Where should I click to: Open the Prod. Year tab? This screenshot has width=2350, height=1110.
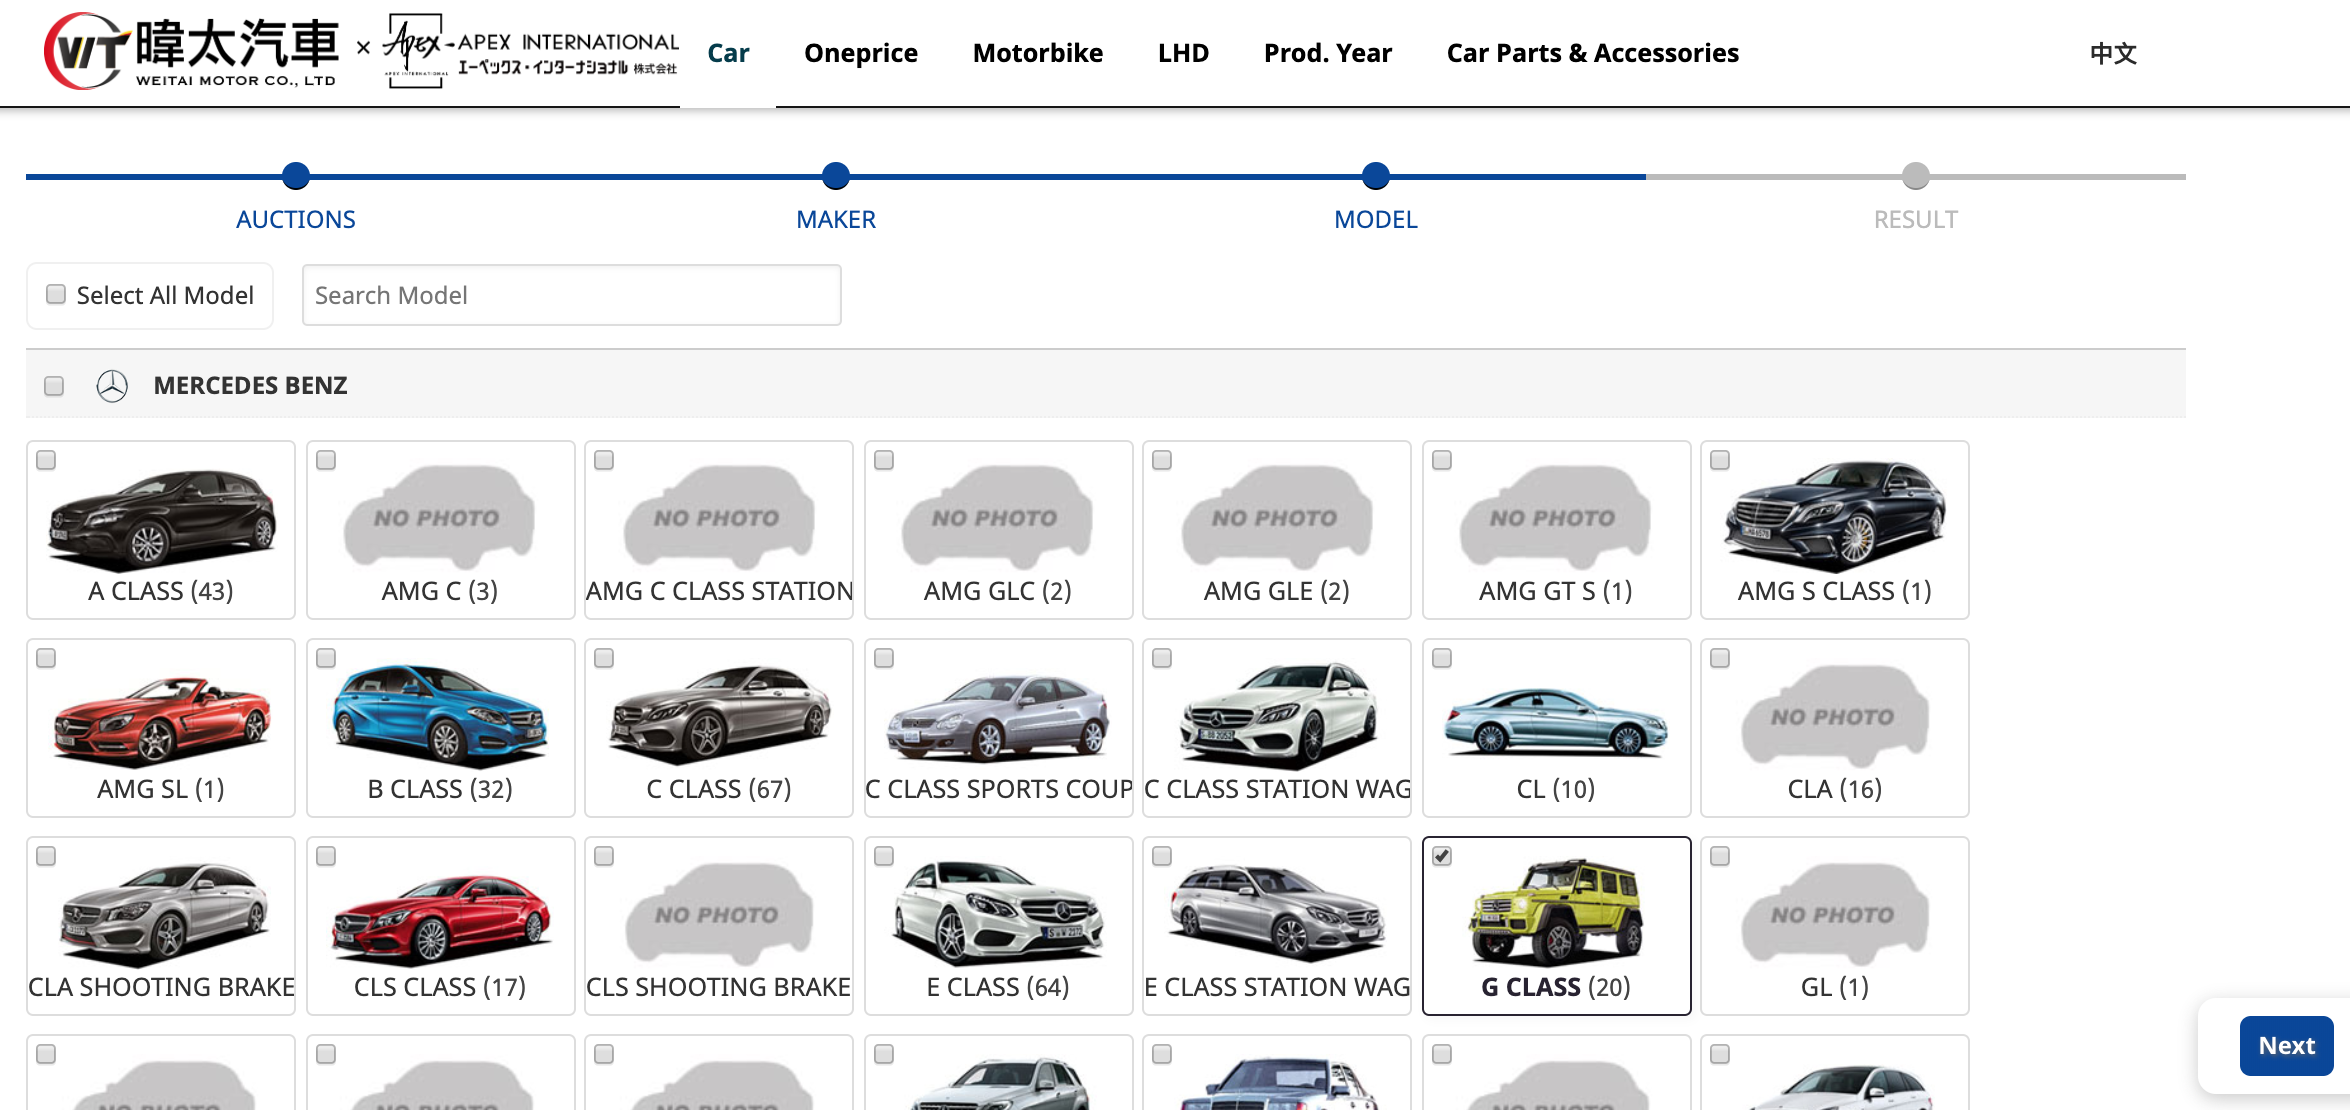pyautogui.click(x=1328, y=53)
